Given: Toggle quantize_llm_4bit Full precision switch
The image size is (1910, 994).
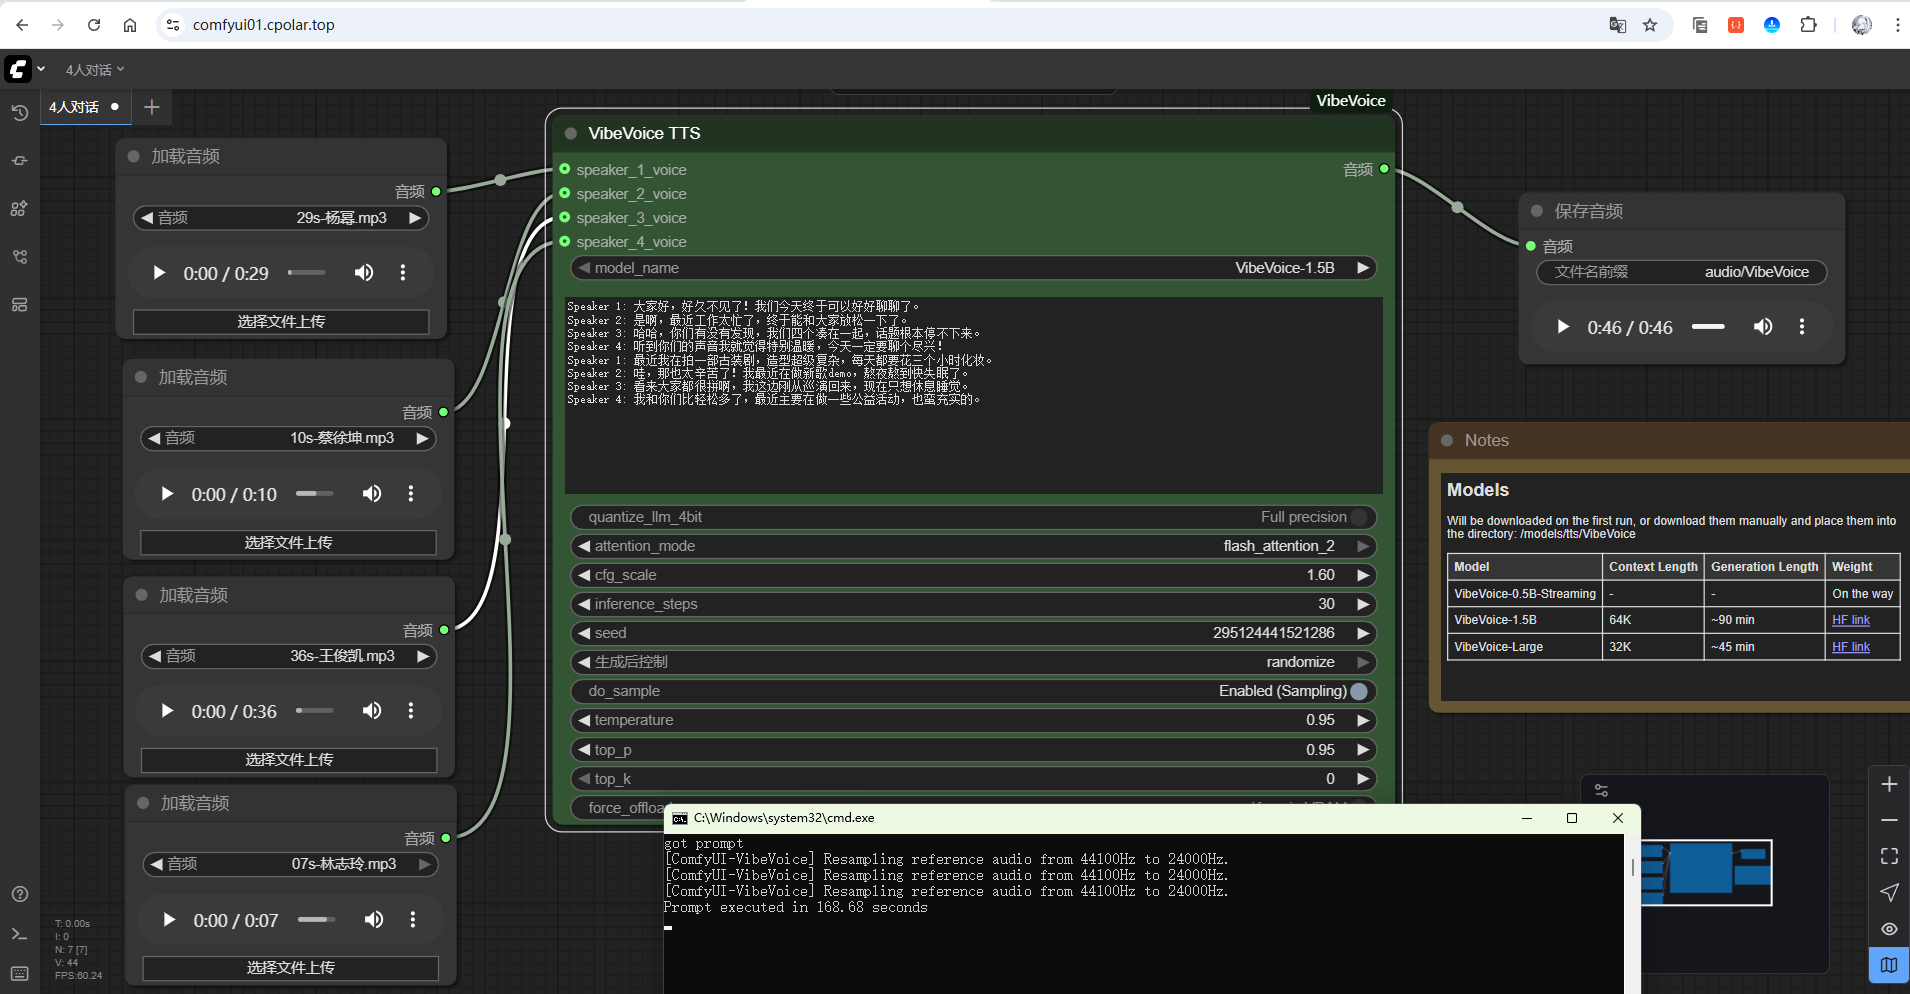Looking at the screenshot, I should coord(1359,517).
